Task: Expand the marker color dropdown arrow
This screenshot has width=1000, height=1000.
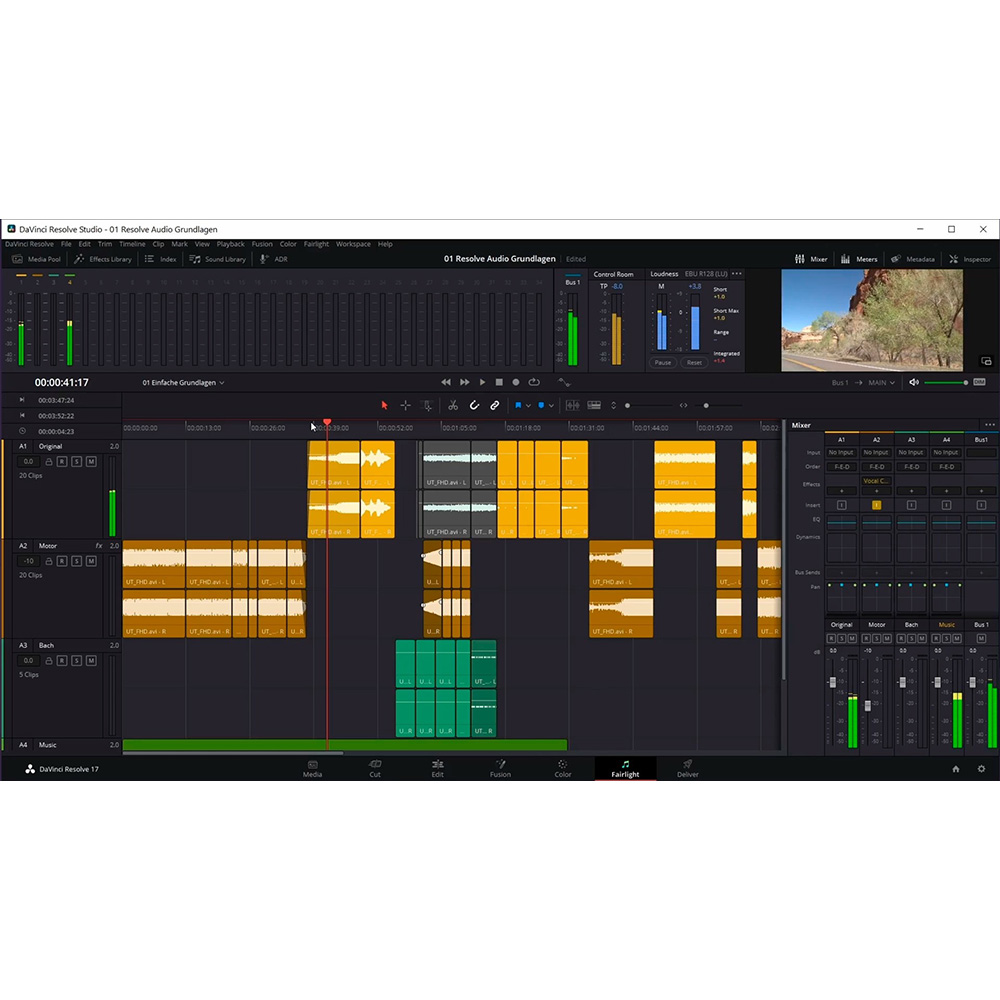Action: tap(551, 406)
